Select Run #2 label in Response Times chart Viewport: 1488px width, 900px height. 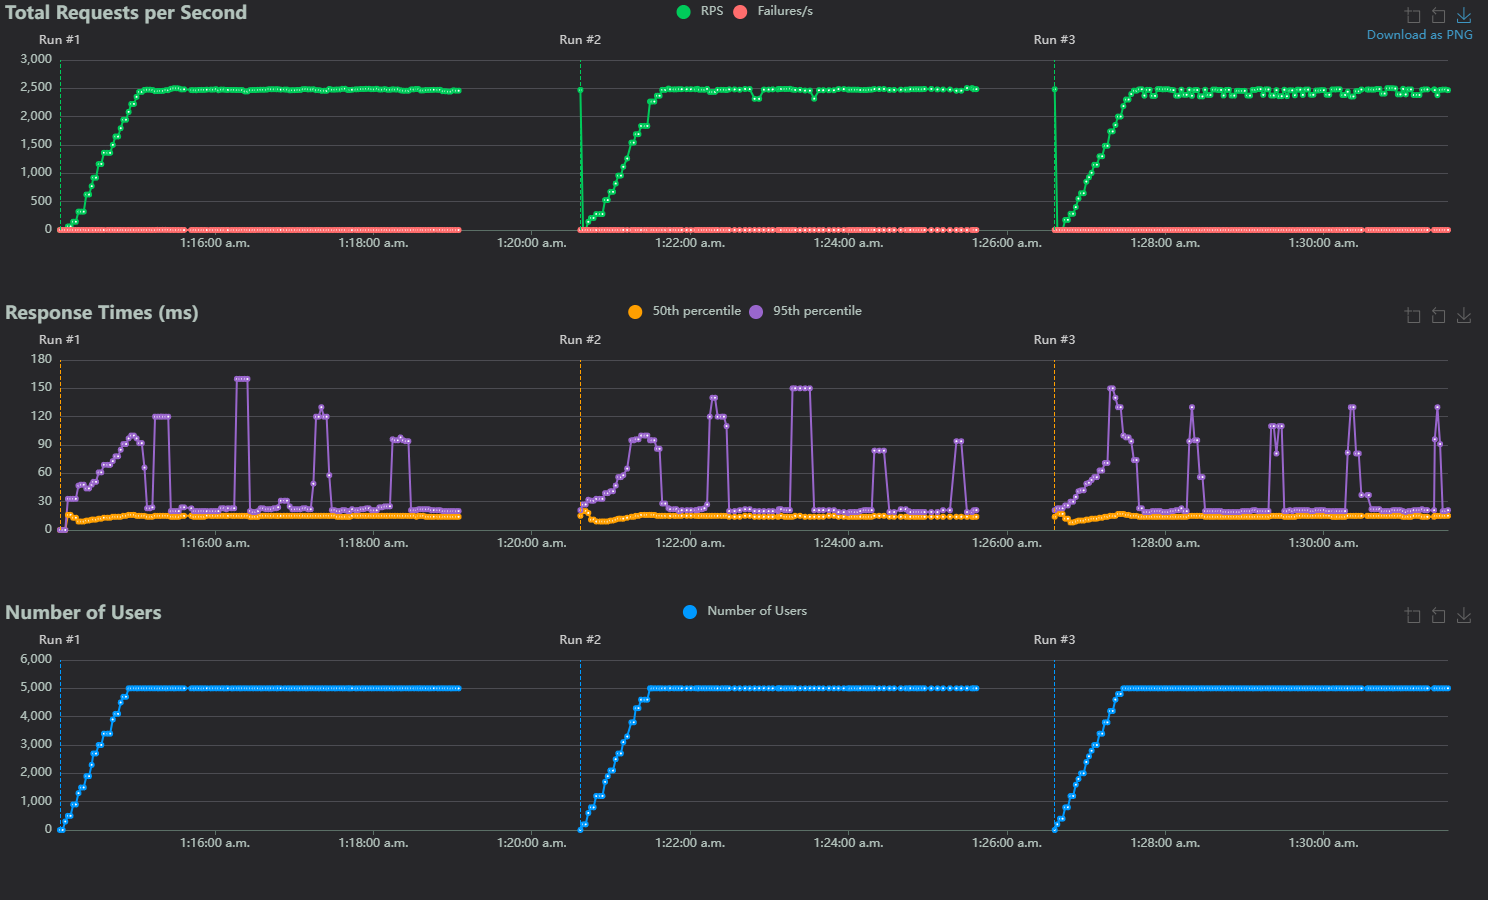pos(580,340)
